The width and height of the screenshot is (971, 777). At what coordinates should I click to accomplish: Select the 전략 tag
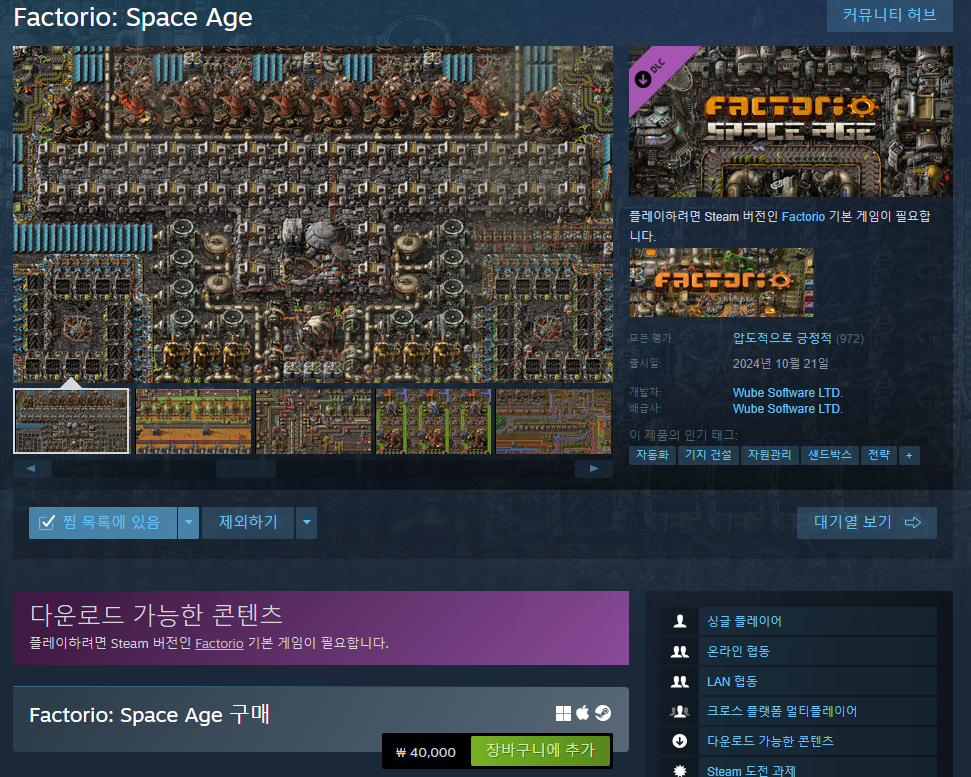coord(879,455)
